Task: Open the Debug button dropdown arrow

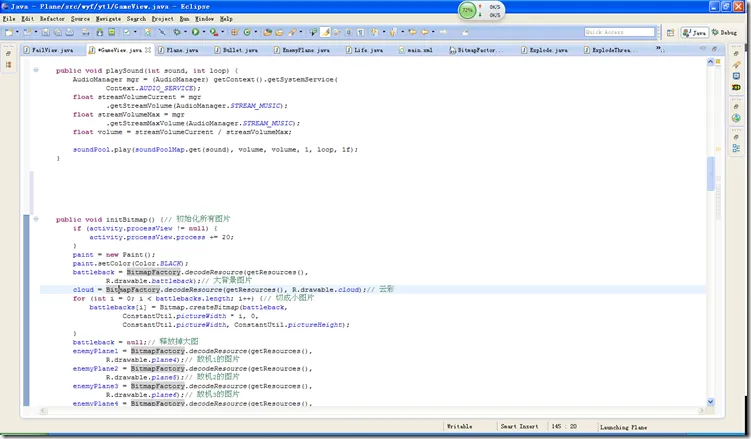Action: 185,32
